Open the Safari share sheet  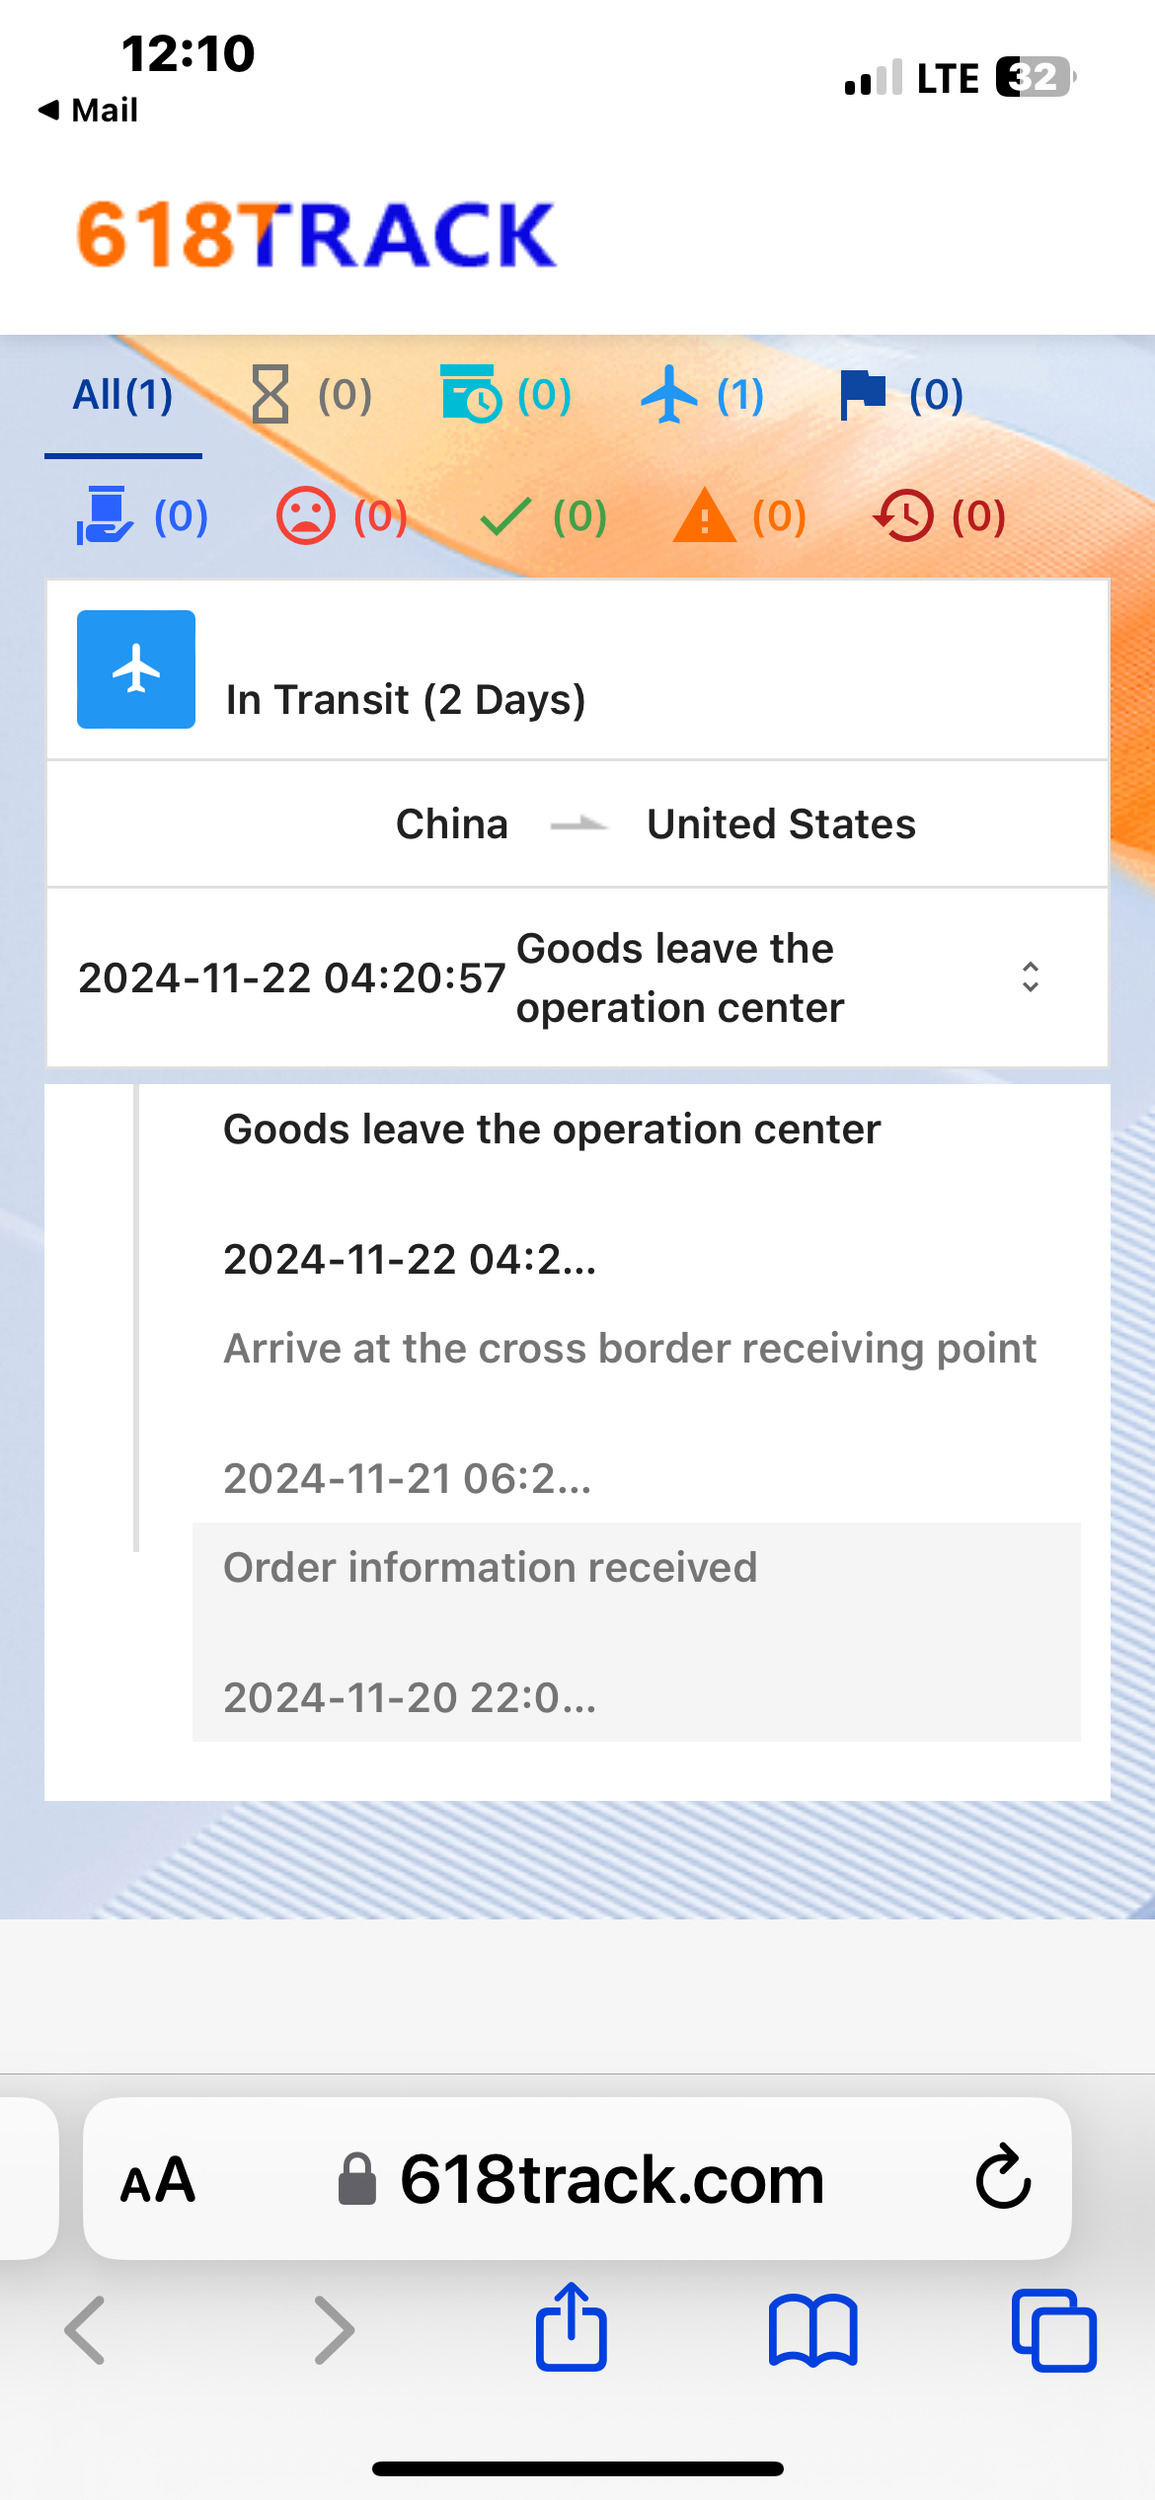click(x=571, y=2328)
